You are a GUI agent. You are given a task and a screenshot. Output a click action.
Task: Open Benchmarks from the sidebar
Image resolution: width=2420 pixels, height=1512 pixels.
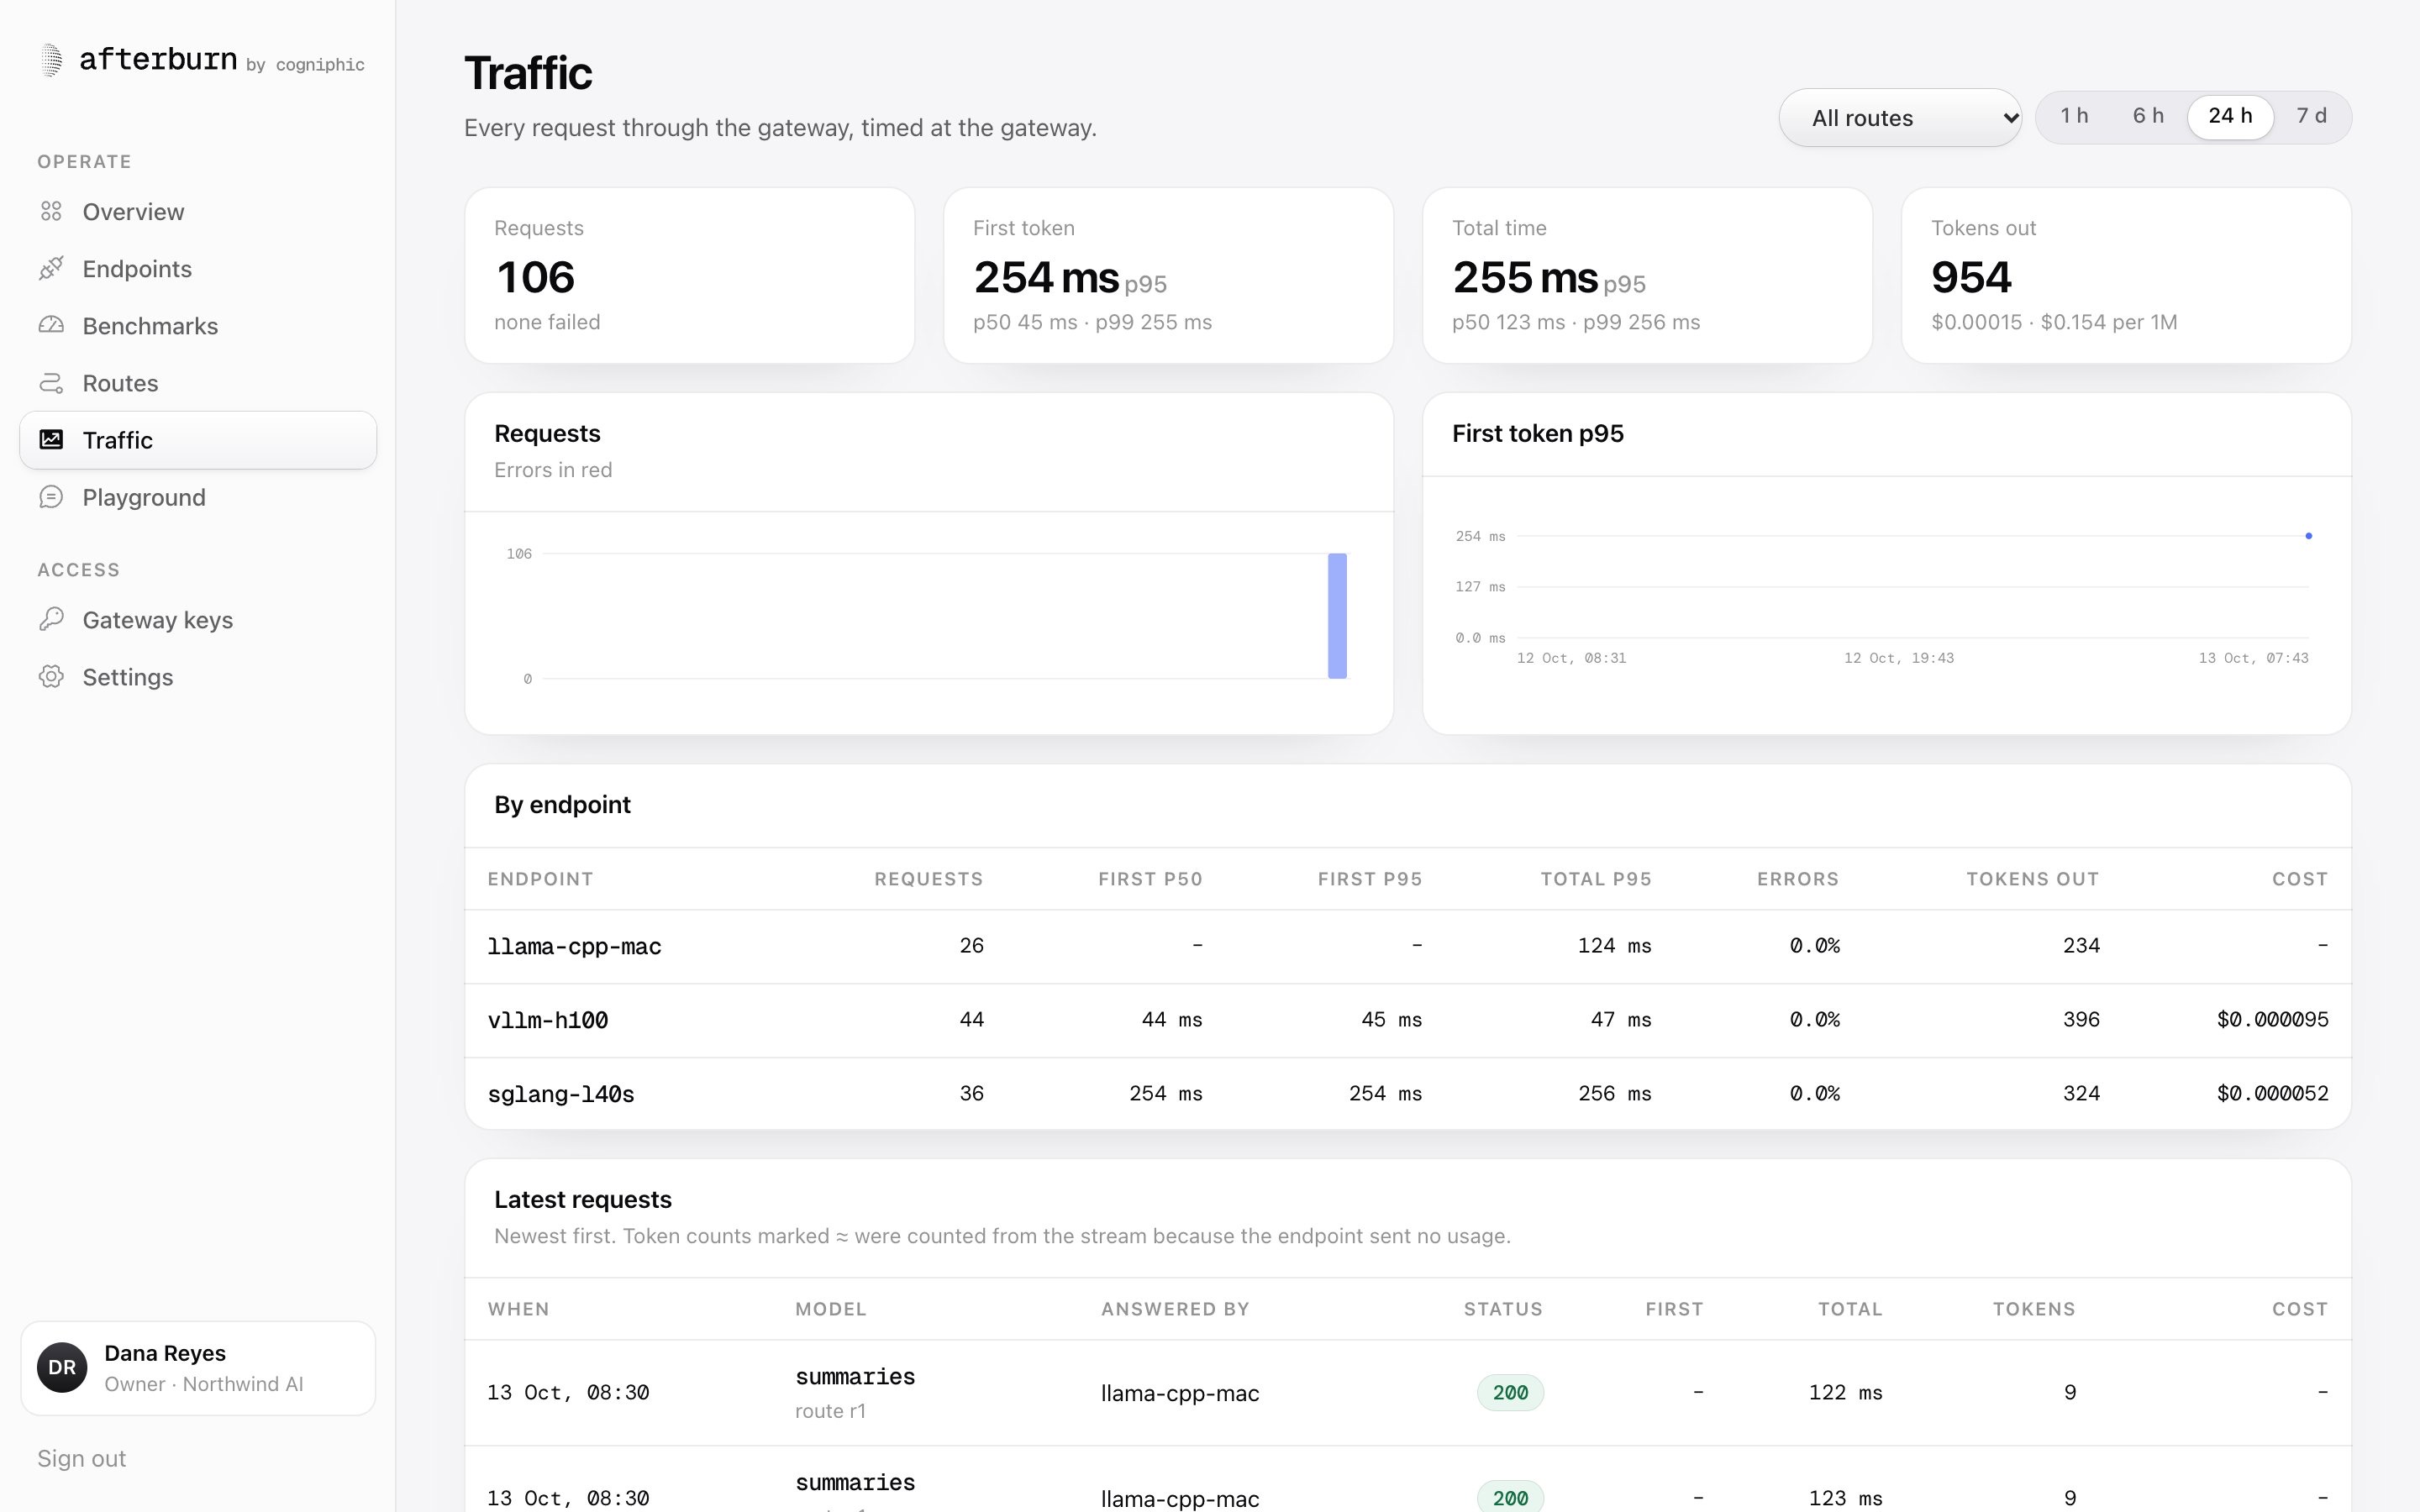[x=198, y=325]
